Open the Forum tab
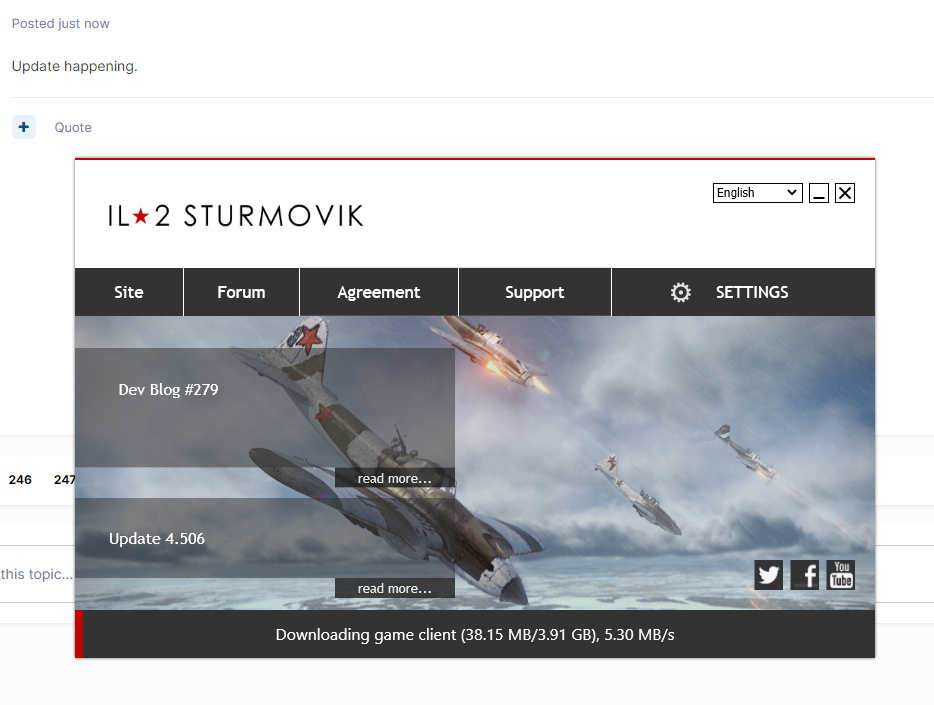934x705 pixels. (x=241, y=292)
